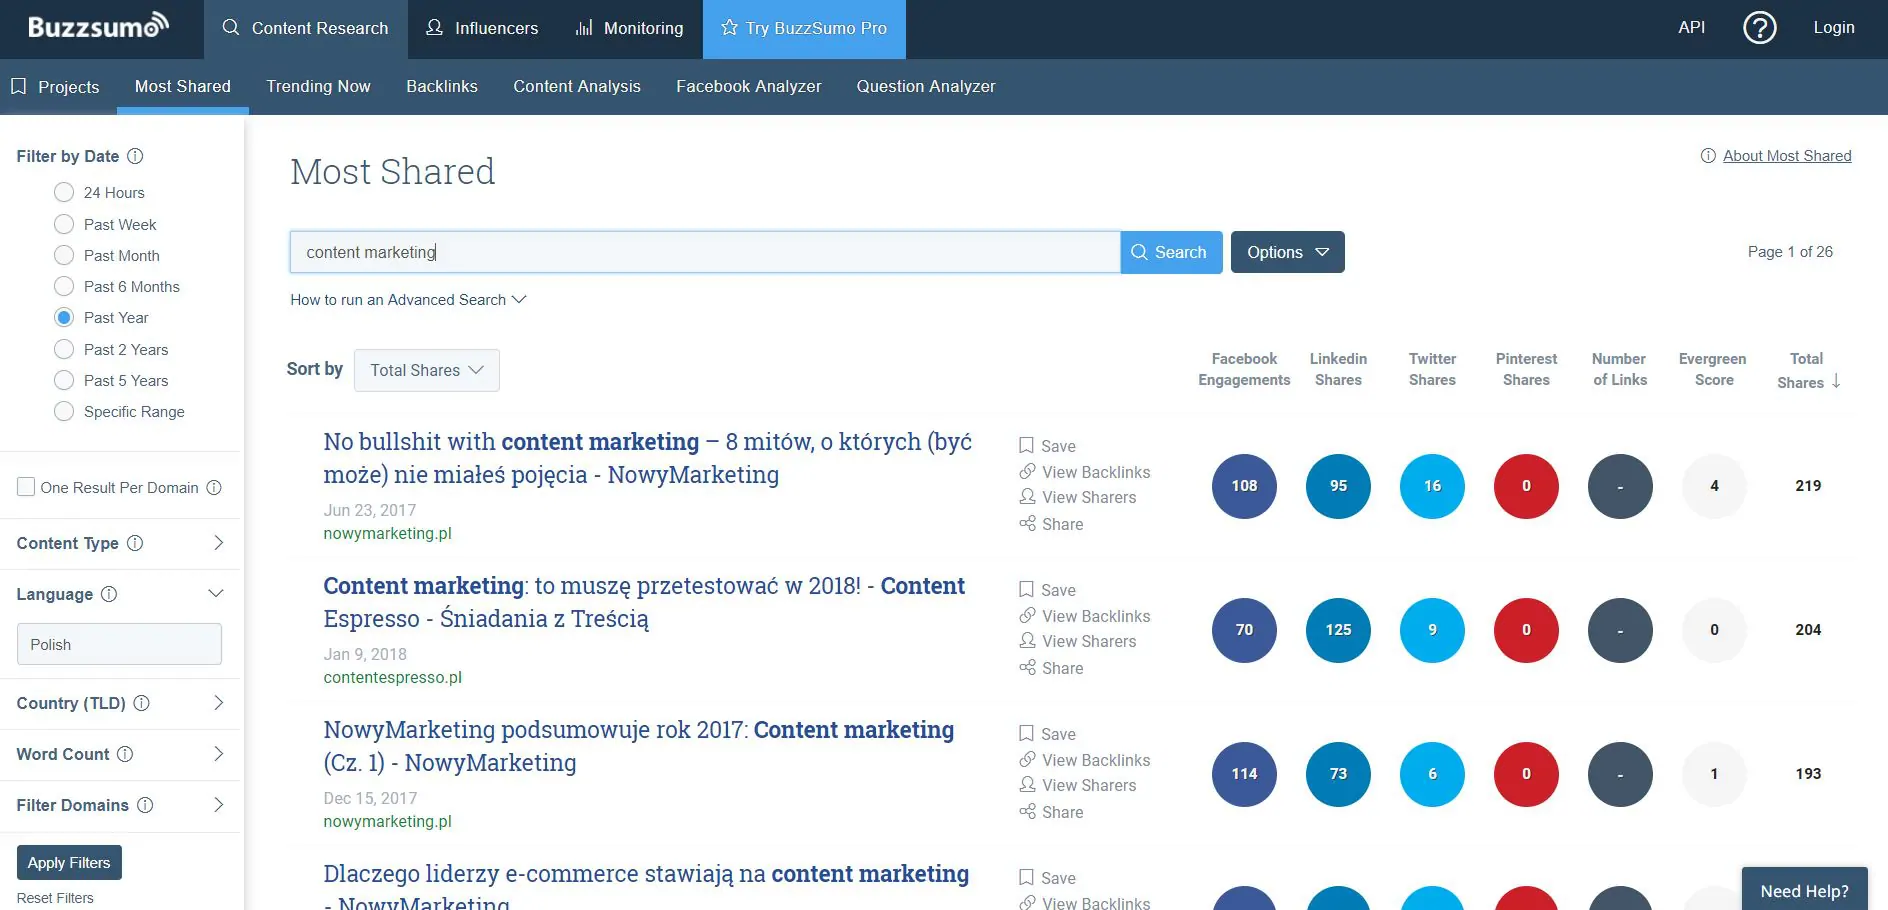The height and width of the screenshot is (910, 1888).
Task: Open the Content Analysis tab
Action: (577, 86)
